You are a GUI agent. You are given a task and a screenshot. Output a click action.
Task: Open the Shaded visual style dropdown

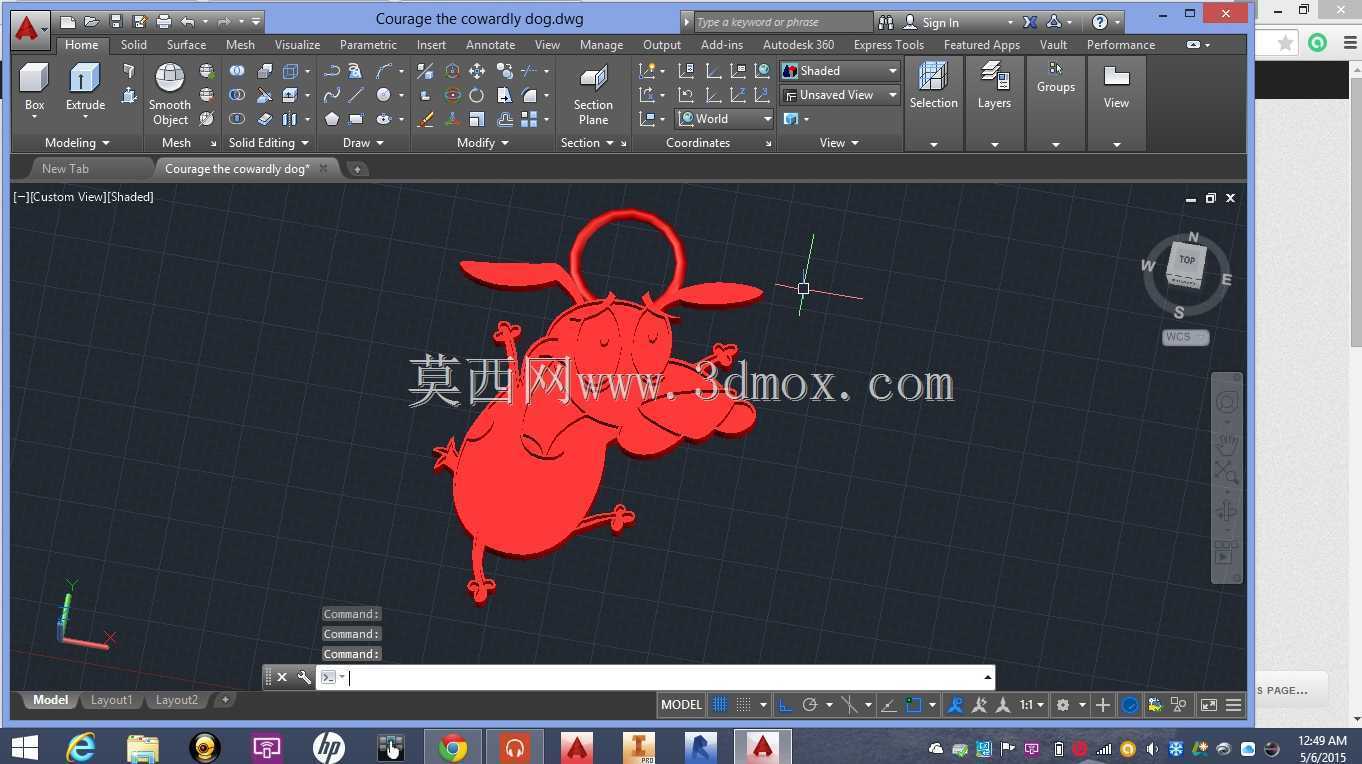tap(840, 71)
